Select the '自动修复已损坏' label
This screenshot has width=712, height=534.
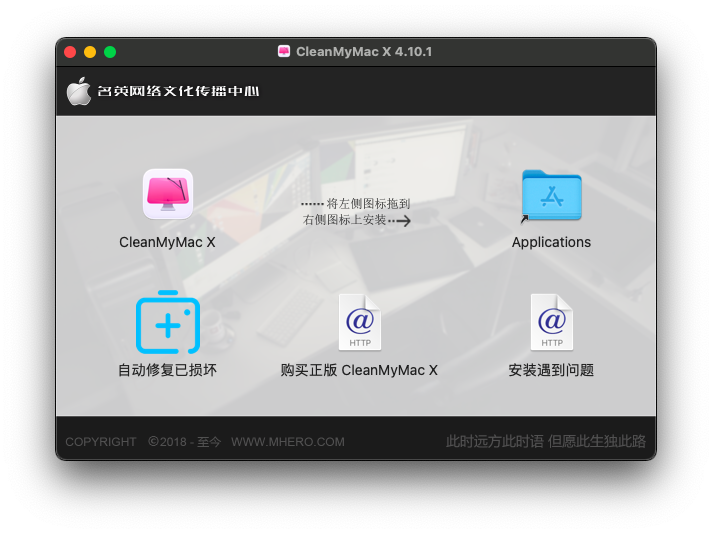pyautogui.click(x=168, y=370)
